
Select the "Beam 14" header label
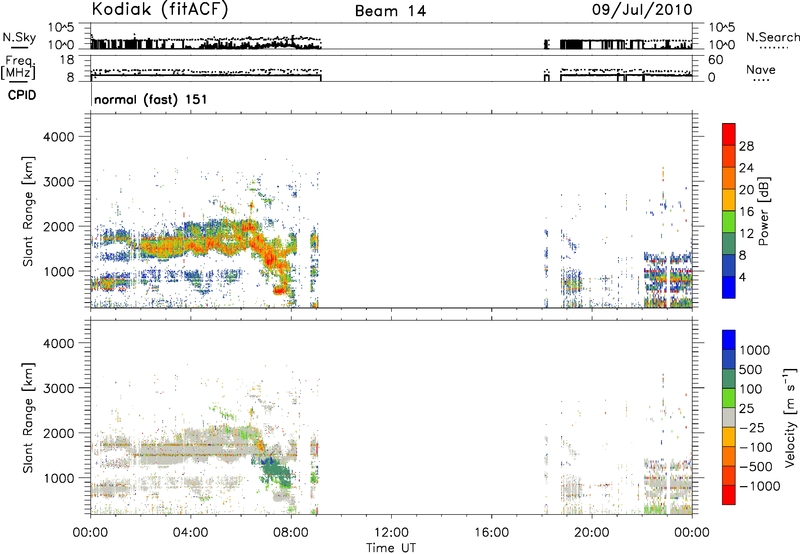(390, 11)
